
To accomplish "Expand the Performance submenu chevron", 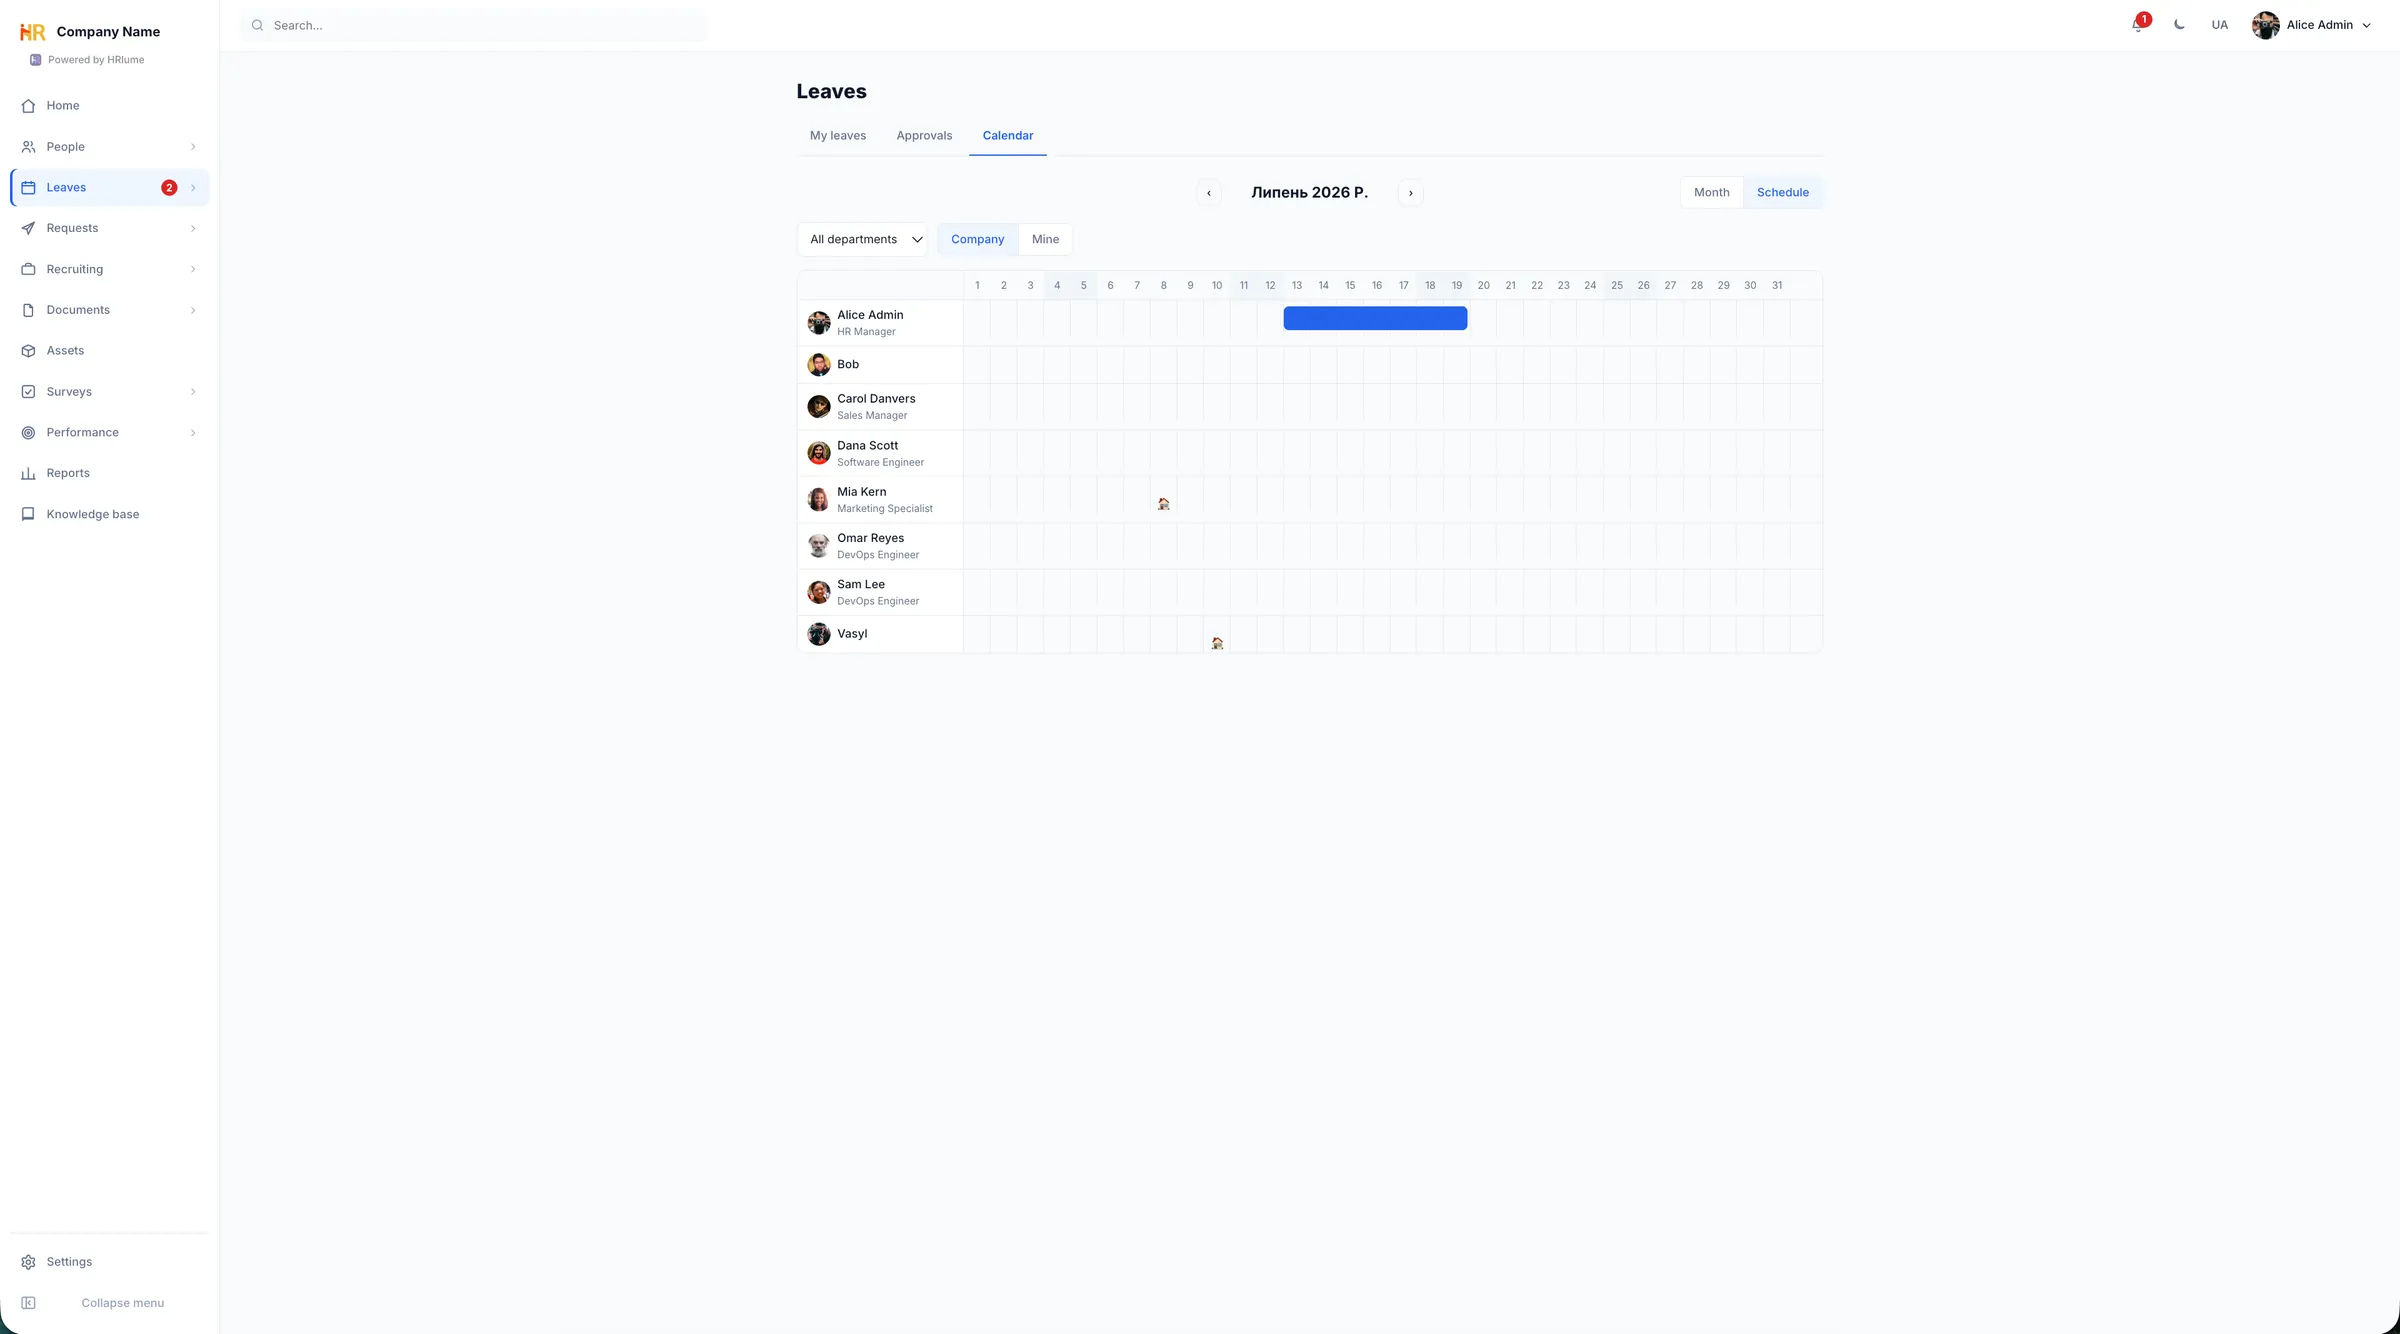I will click(193, 433).
